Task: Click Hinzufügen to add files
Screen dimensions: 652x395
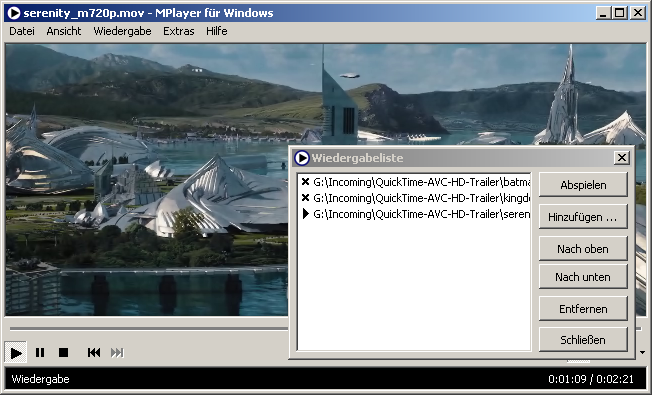Action: pyautogui.click(x=583, y=217)
